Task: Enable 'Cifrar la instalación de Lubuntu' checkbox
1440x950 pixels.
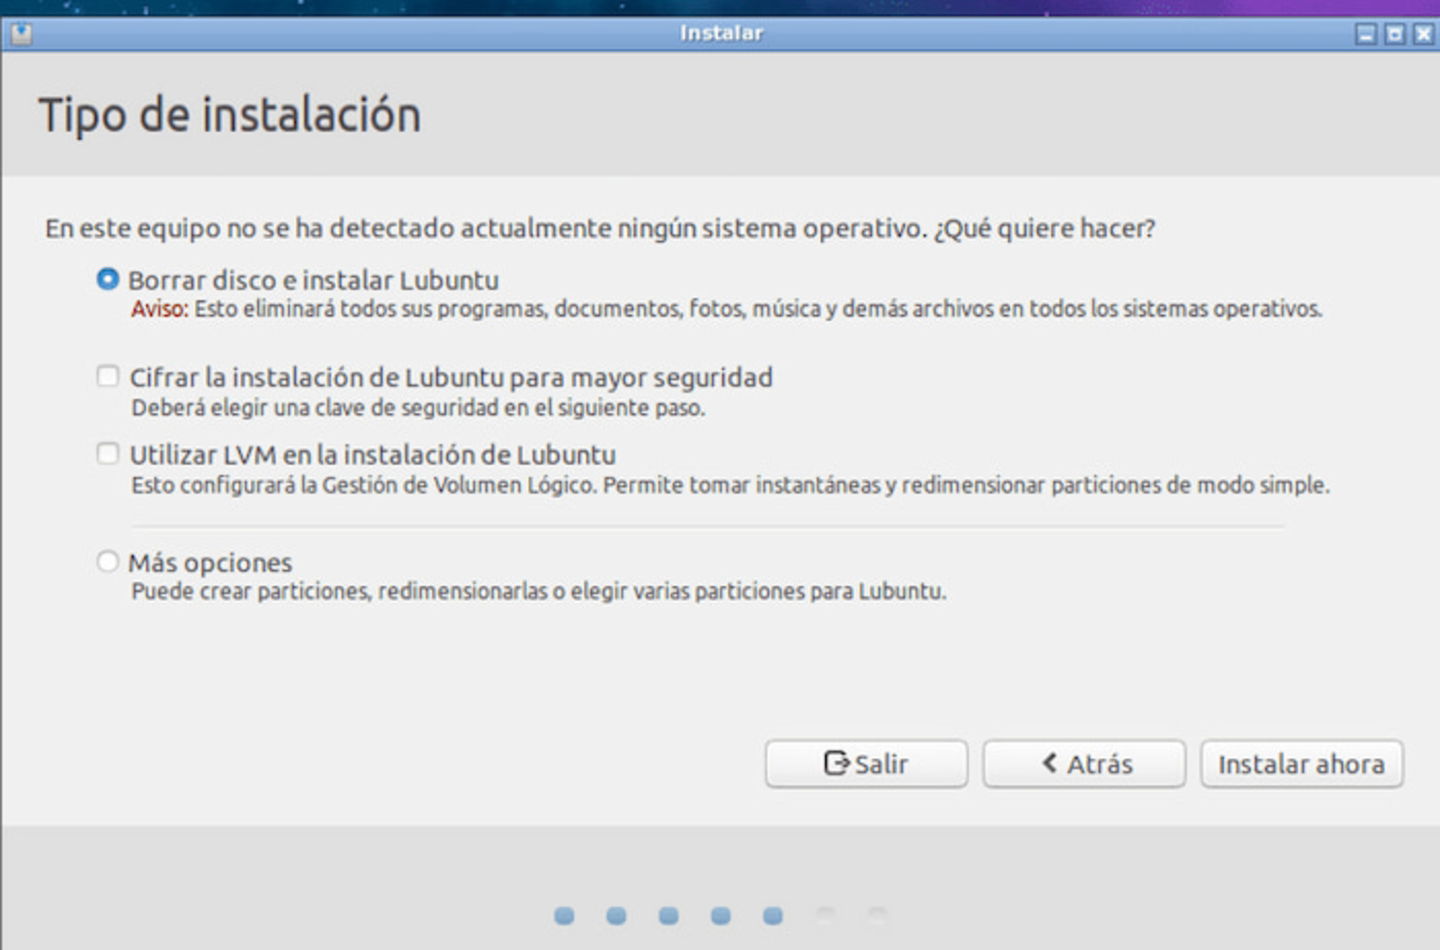Action: coord(108,376)
